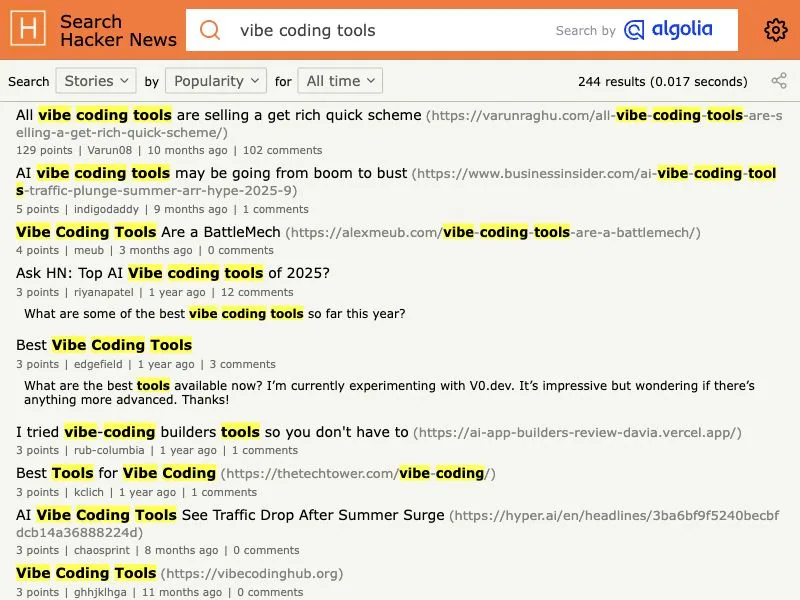
Task: Click the '9 months ago' timestamp
Action: pyautogui.click(x=191, y=209)
